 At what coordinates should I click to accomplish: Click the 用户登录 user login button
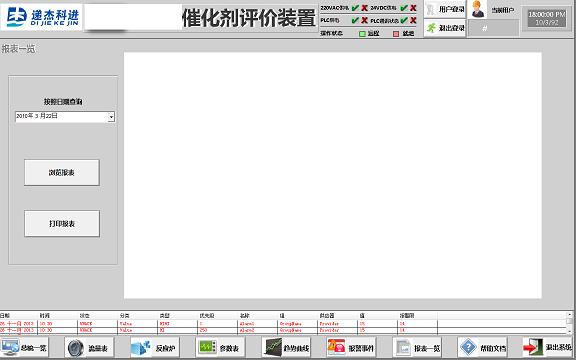[x=444, y=9]
